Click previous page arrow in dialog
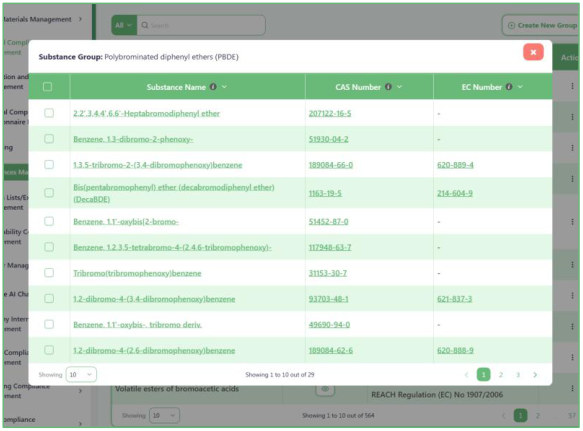583x431 pixels. click(x=466, y=374)
